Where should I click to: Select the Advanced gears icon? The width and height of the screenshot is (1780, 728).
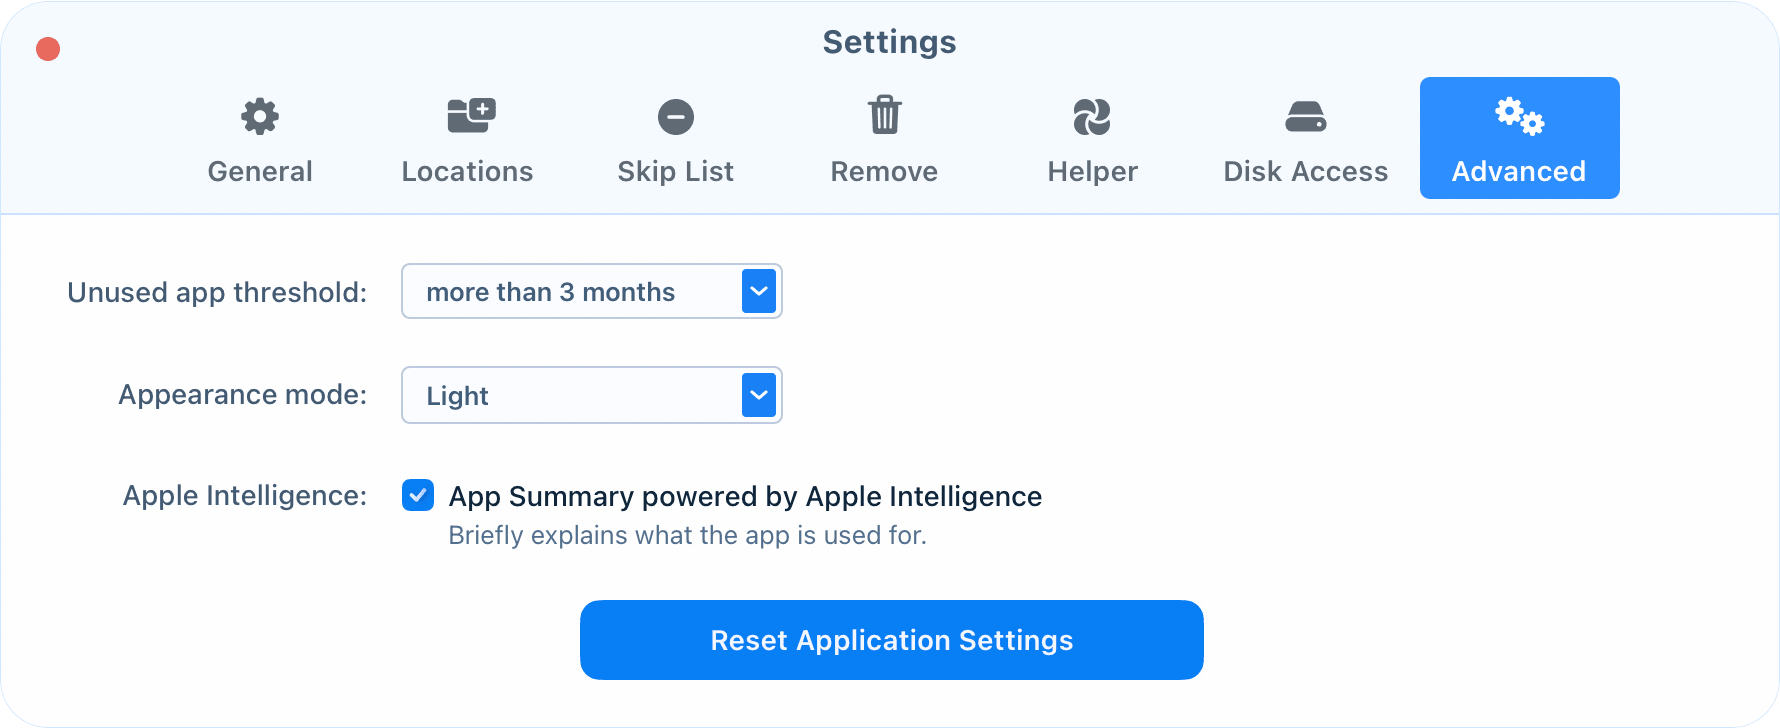click(1518, 116)
